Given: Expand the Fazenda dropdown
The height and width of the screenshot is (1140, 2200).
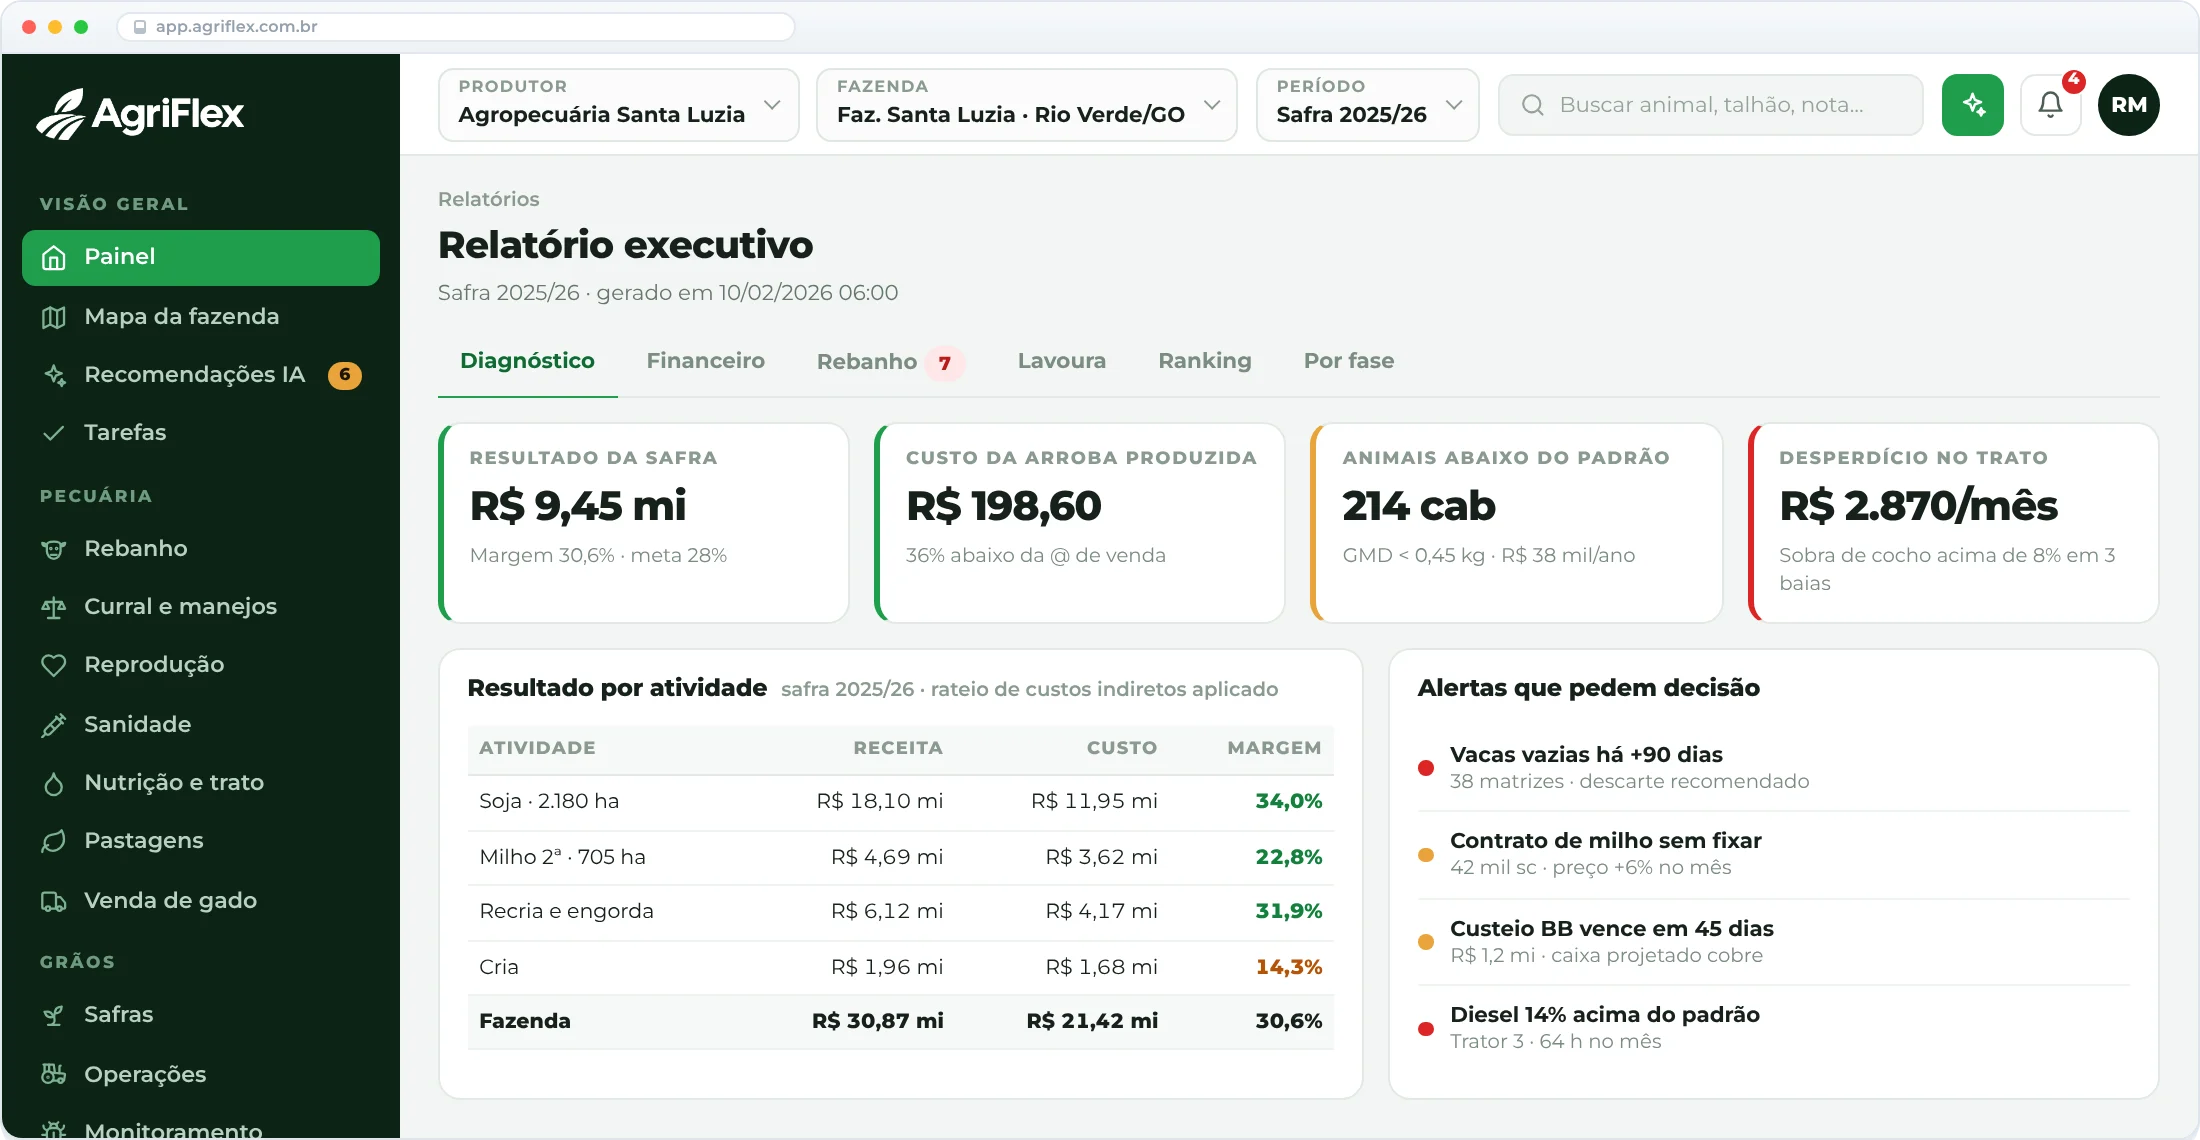Looking at the screenshot, I should click(1026, 105).
